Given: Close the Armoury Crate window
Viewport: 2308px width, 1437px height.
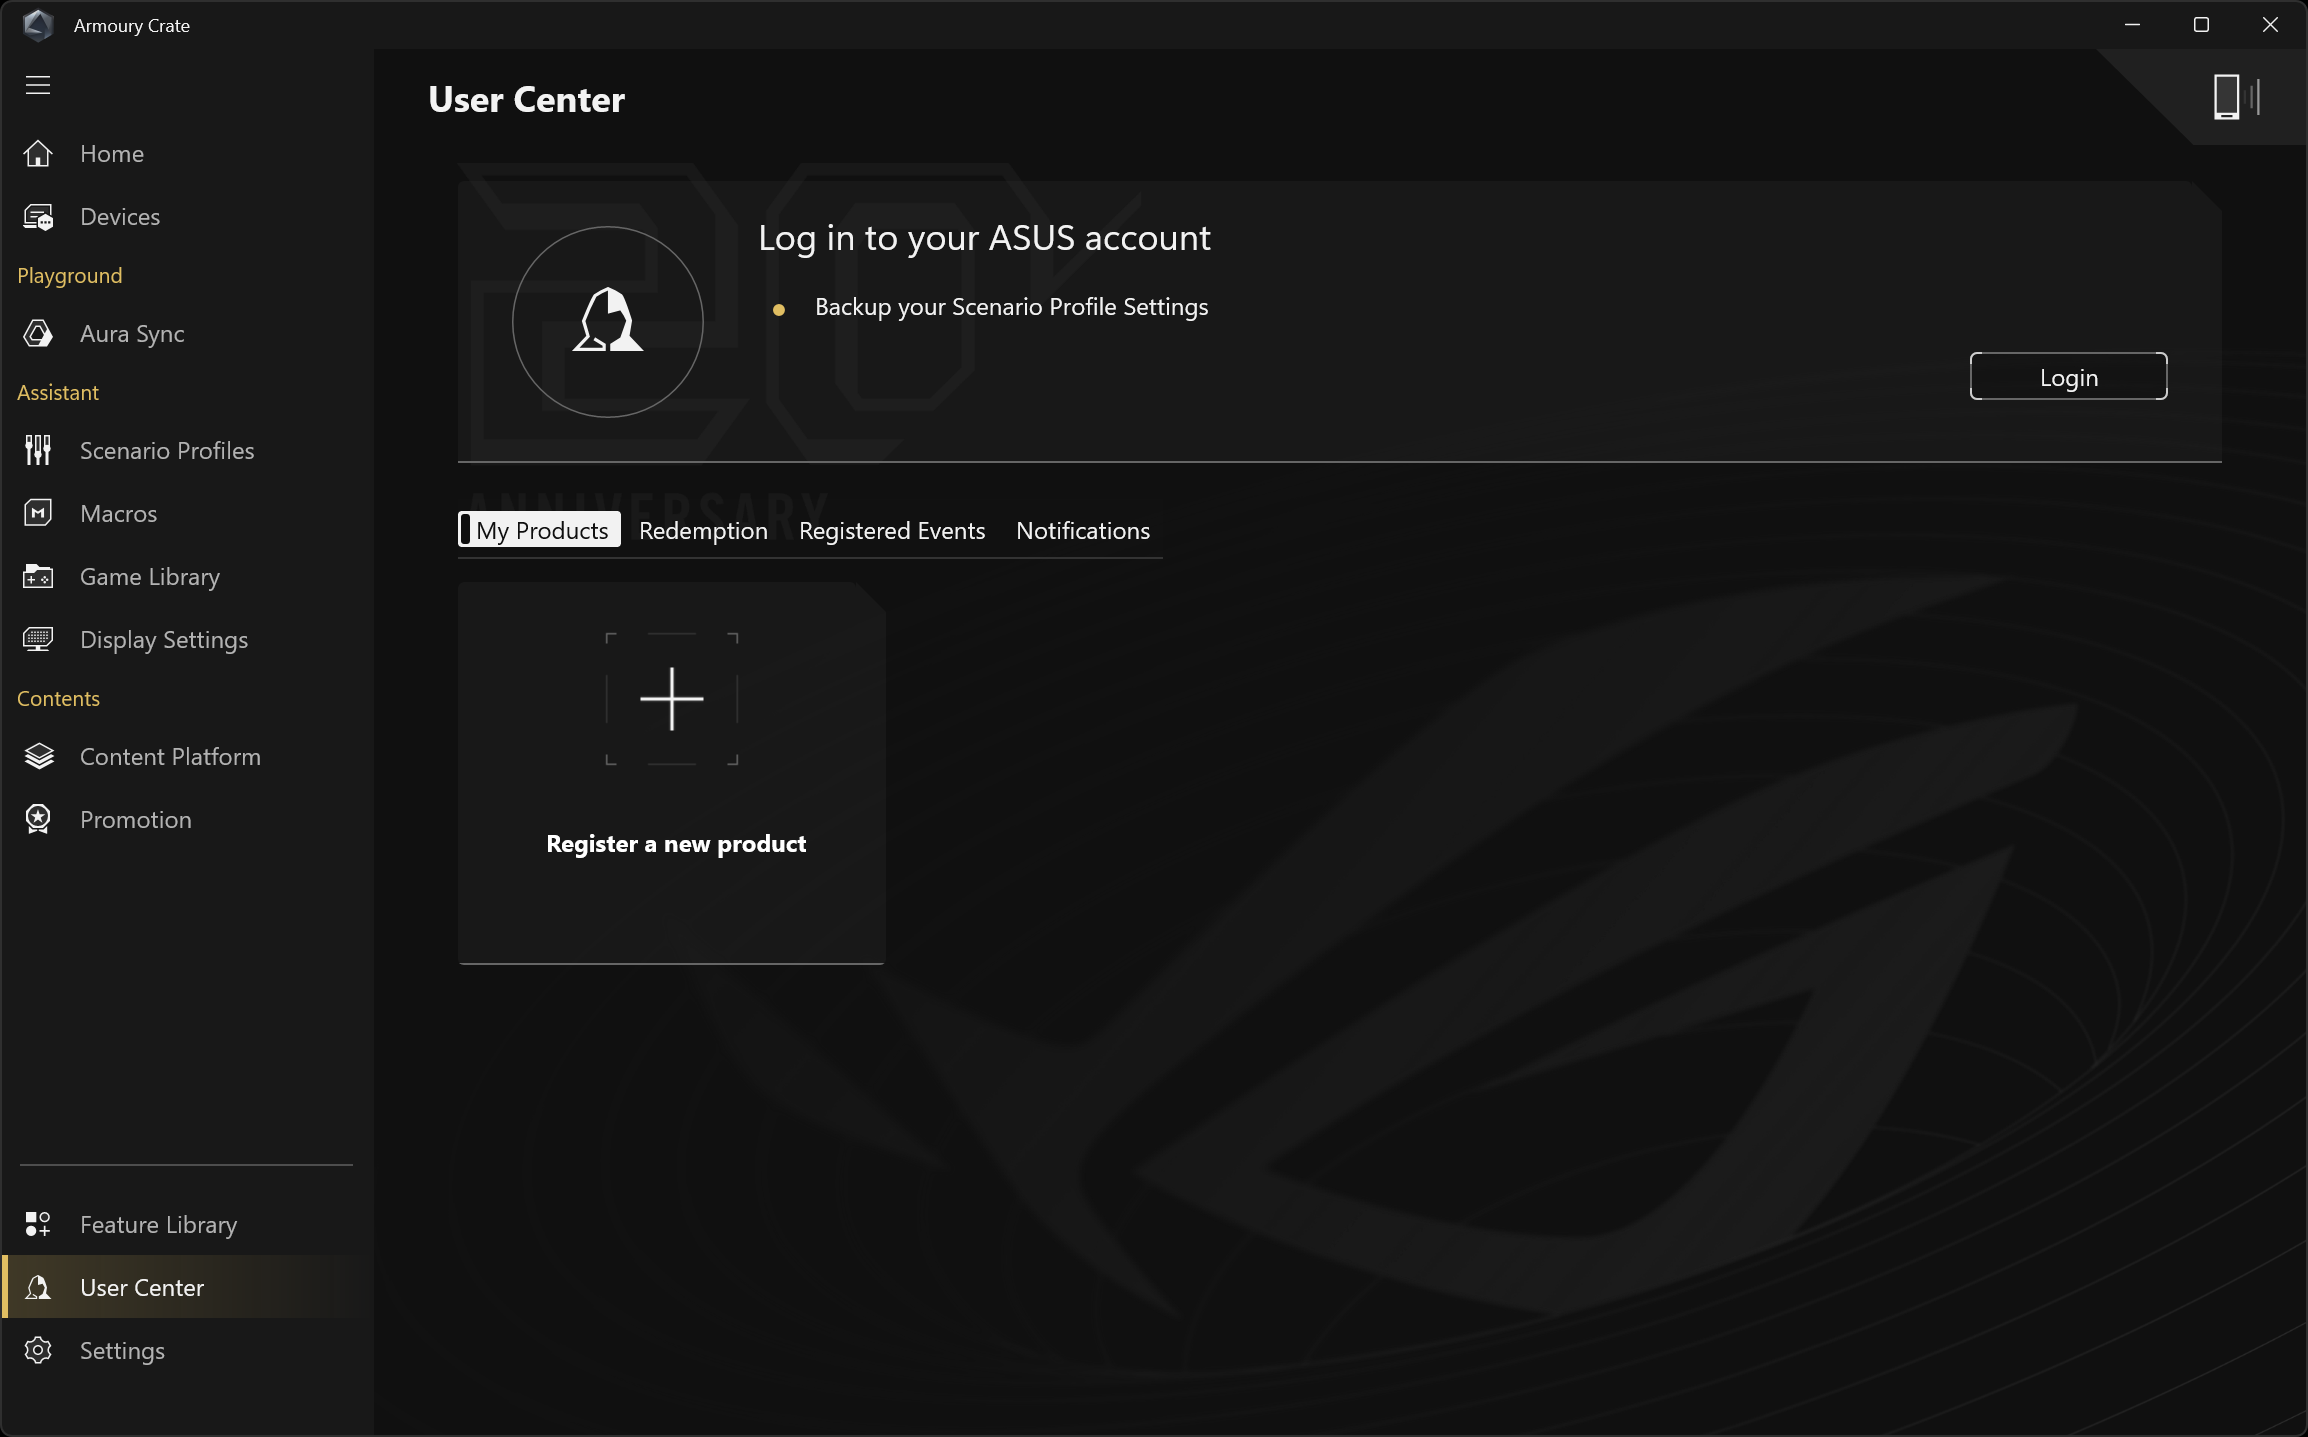Looking at the screenshot, I should (x=2270, y=25).
